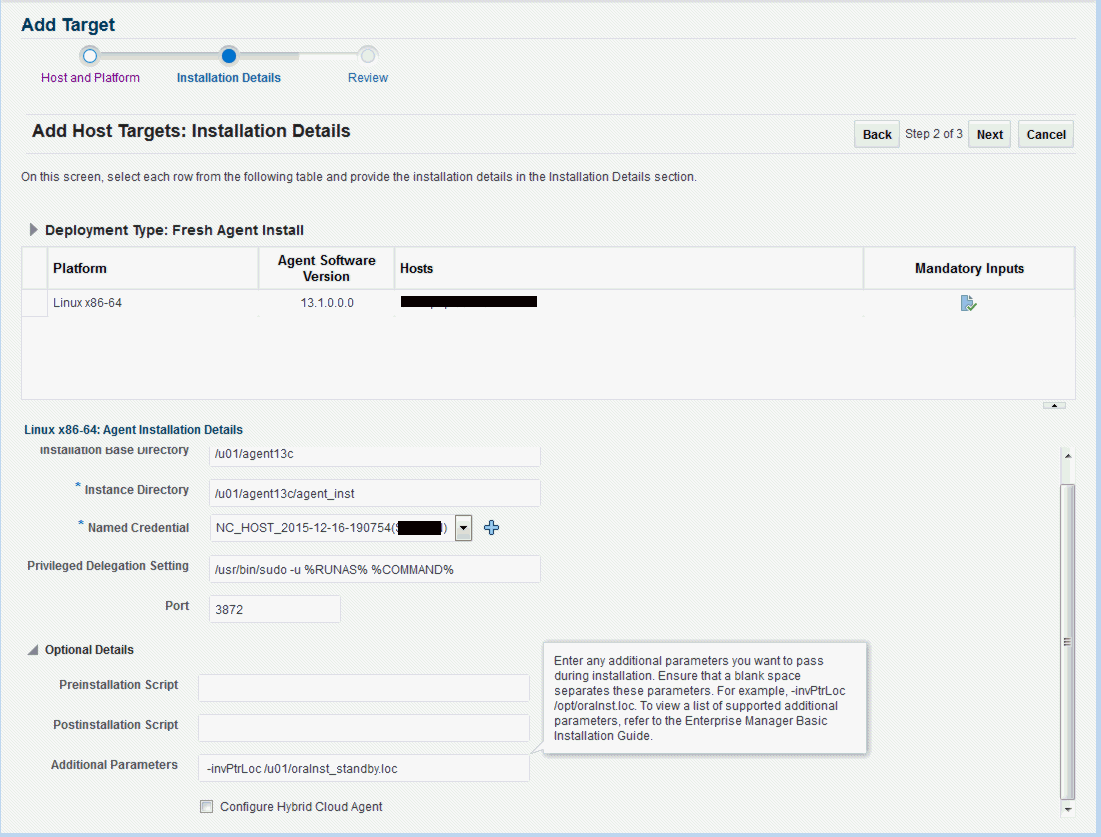Click the Privileged Delegation Setting field
The width and height of the screenshot is (1101, 837).
tap(375, 569)
